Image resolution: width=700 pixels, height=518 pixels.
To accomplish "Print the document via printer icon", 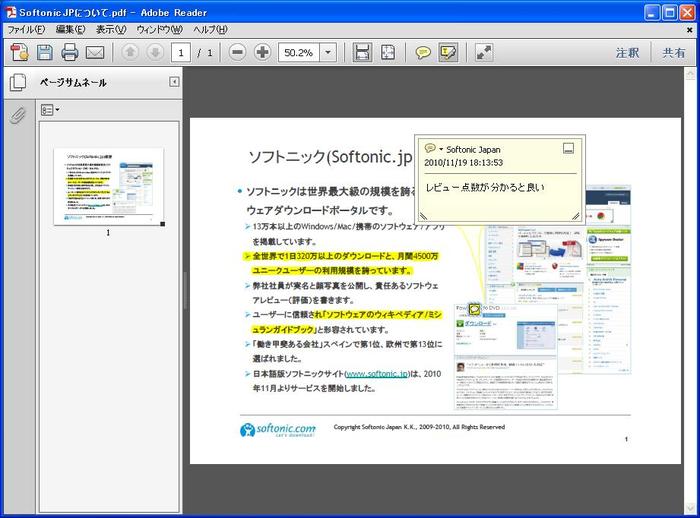I will click(70, 52).
